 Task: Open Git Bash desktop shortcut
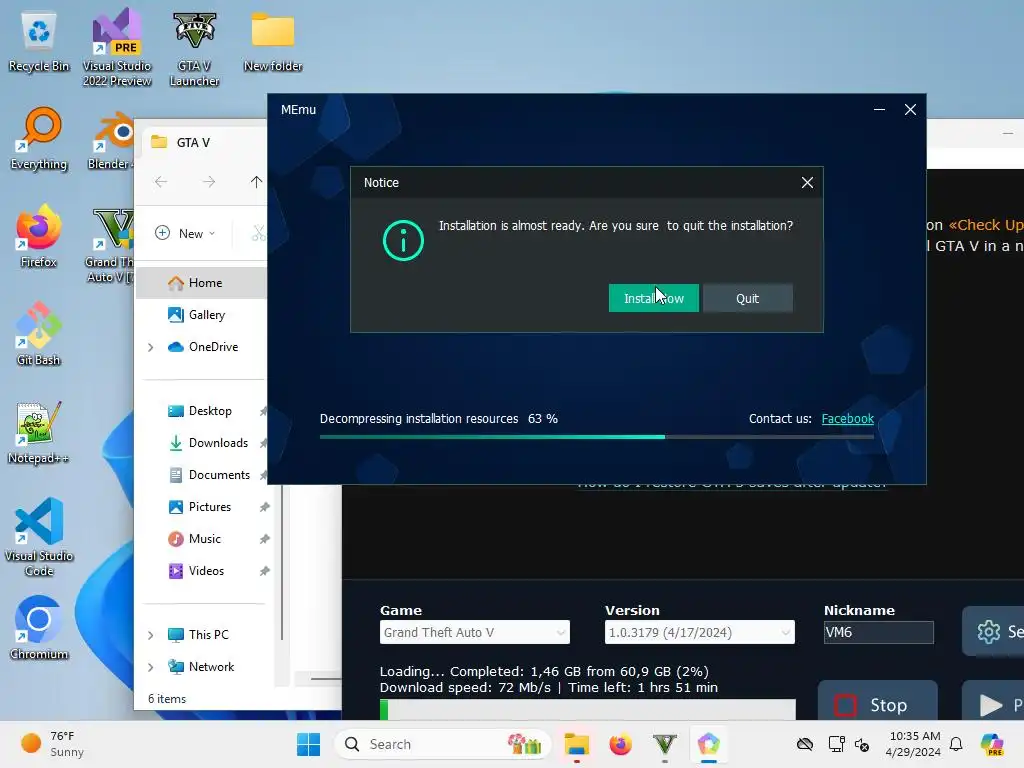(x=39, y=334)
